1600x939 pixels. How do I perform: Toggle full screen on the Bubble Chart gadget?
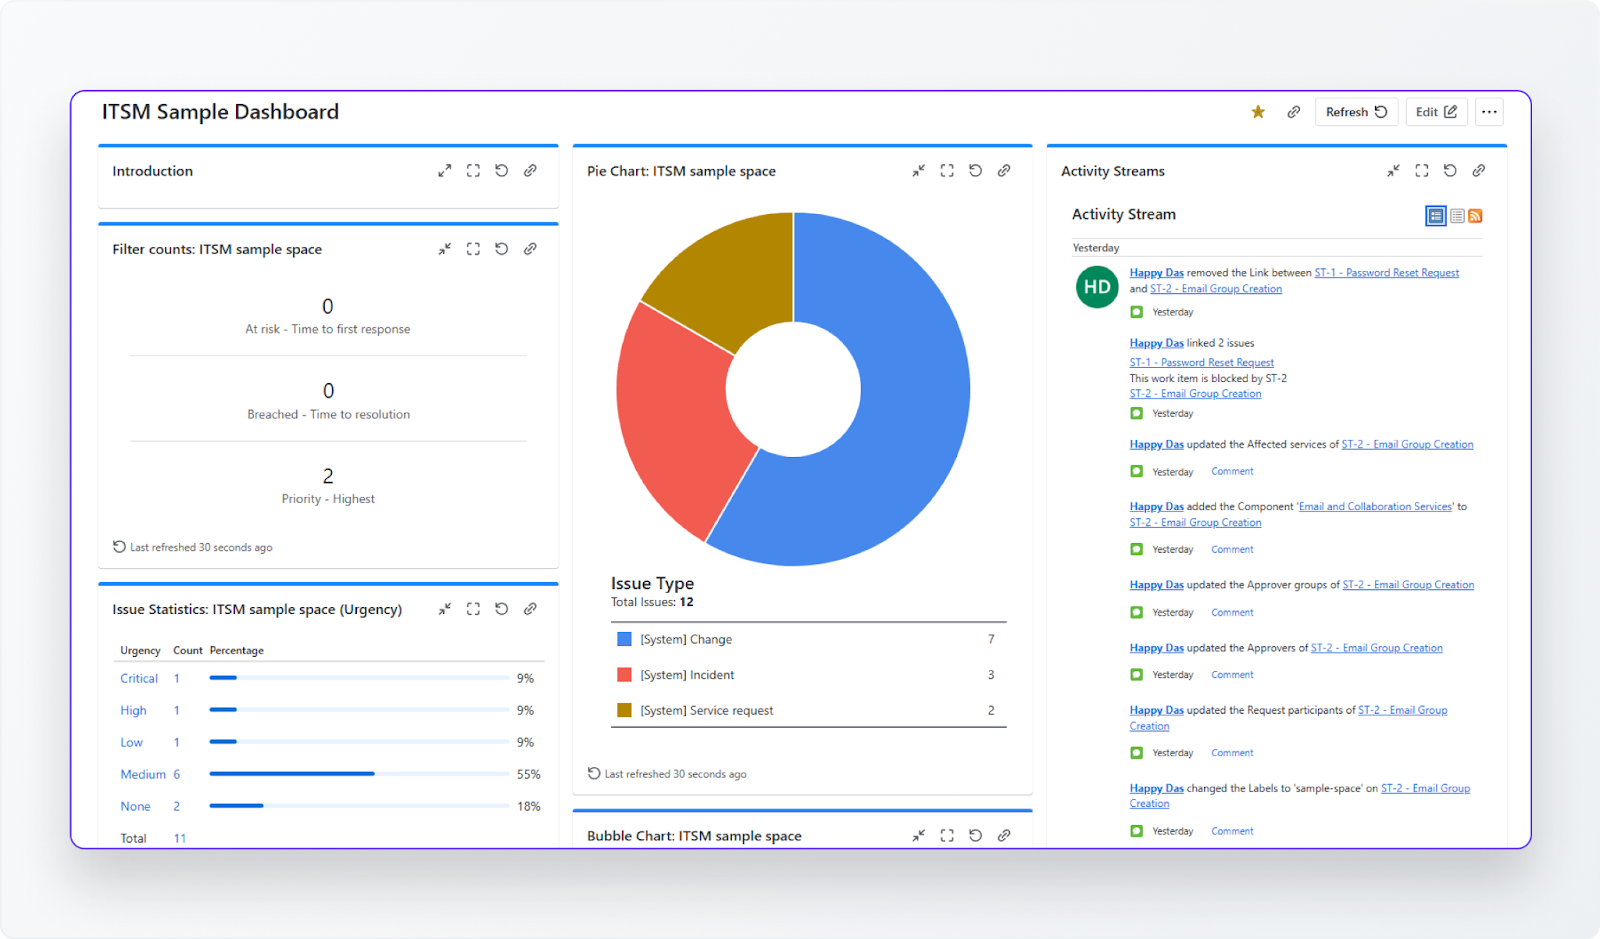click(x=946, y=835)
